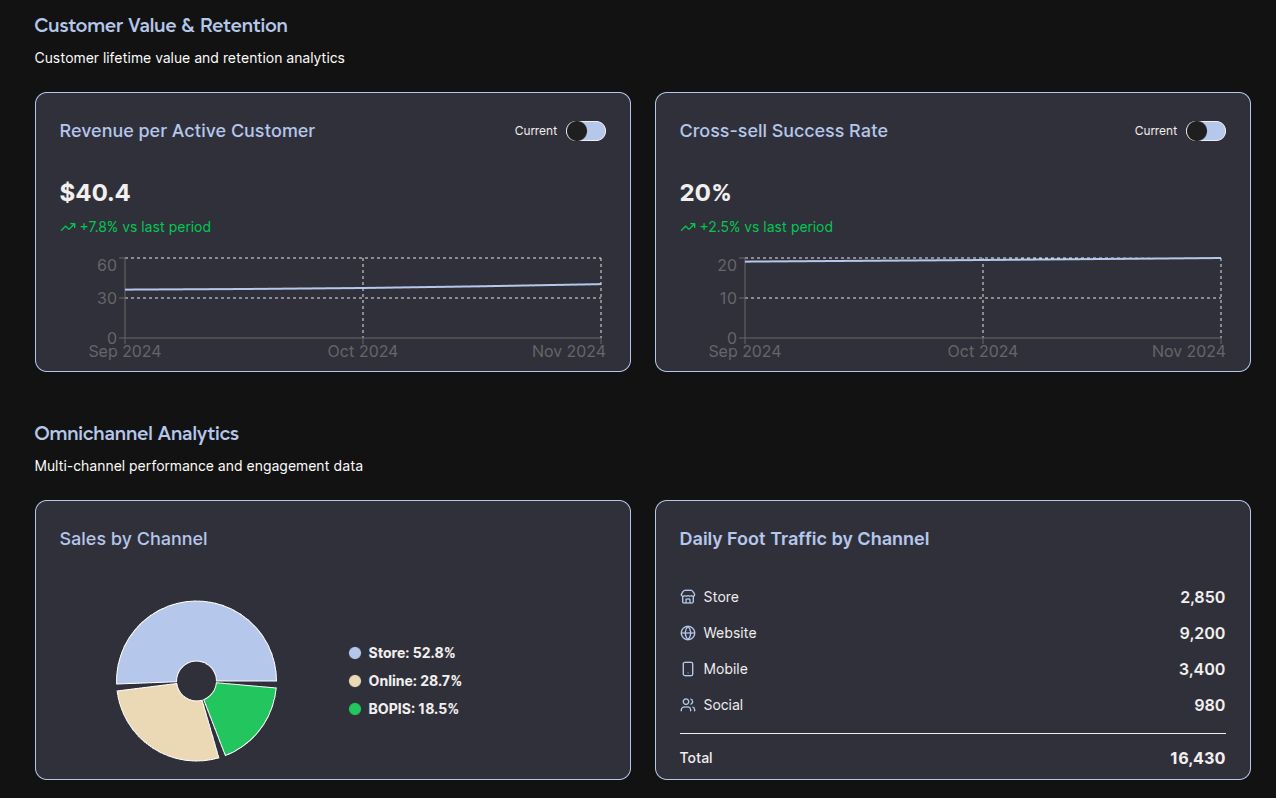Click the Store icon in foot traffic list
The image size is (1276, 798).
click(x=687, y=597)
